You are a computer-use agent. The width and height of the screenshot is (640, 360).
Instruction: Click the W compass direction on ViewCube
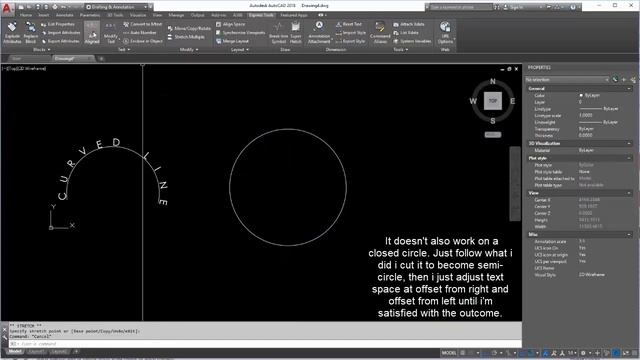coord(473,101)
